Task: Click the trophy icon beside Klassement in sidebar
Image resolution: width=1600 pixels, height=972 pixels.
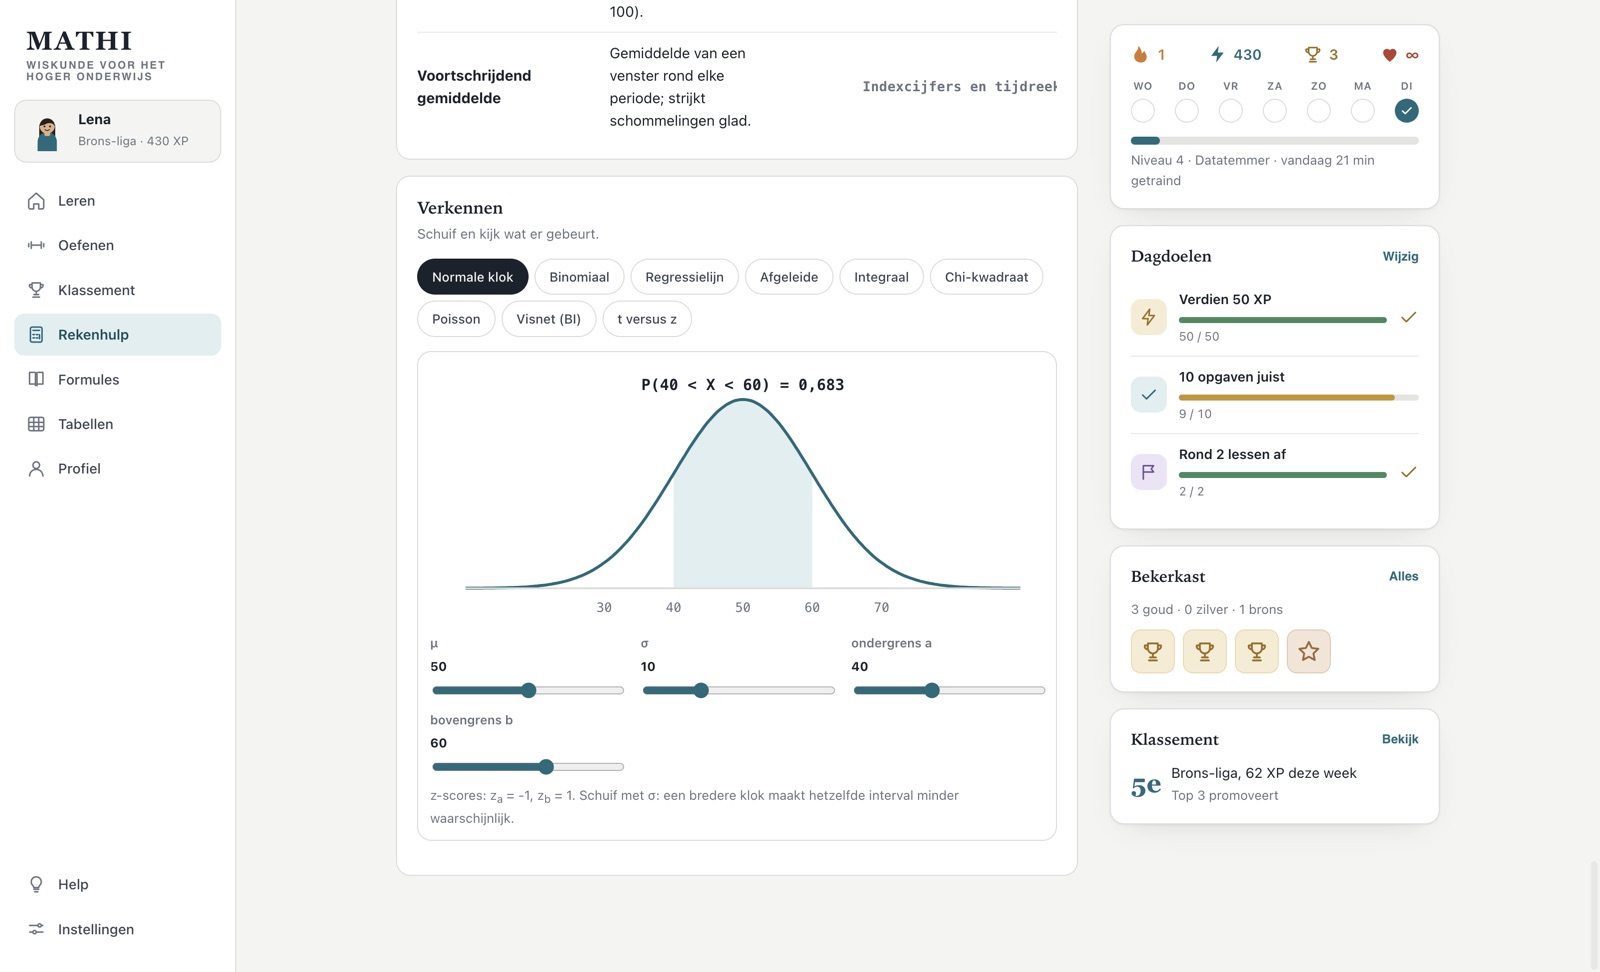Action: click(x=36, y=290)
